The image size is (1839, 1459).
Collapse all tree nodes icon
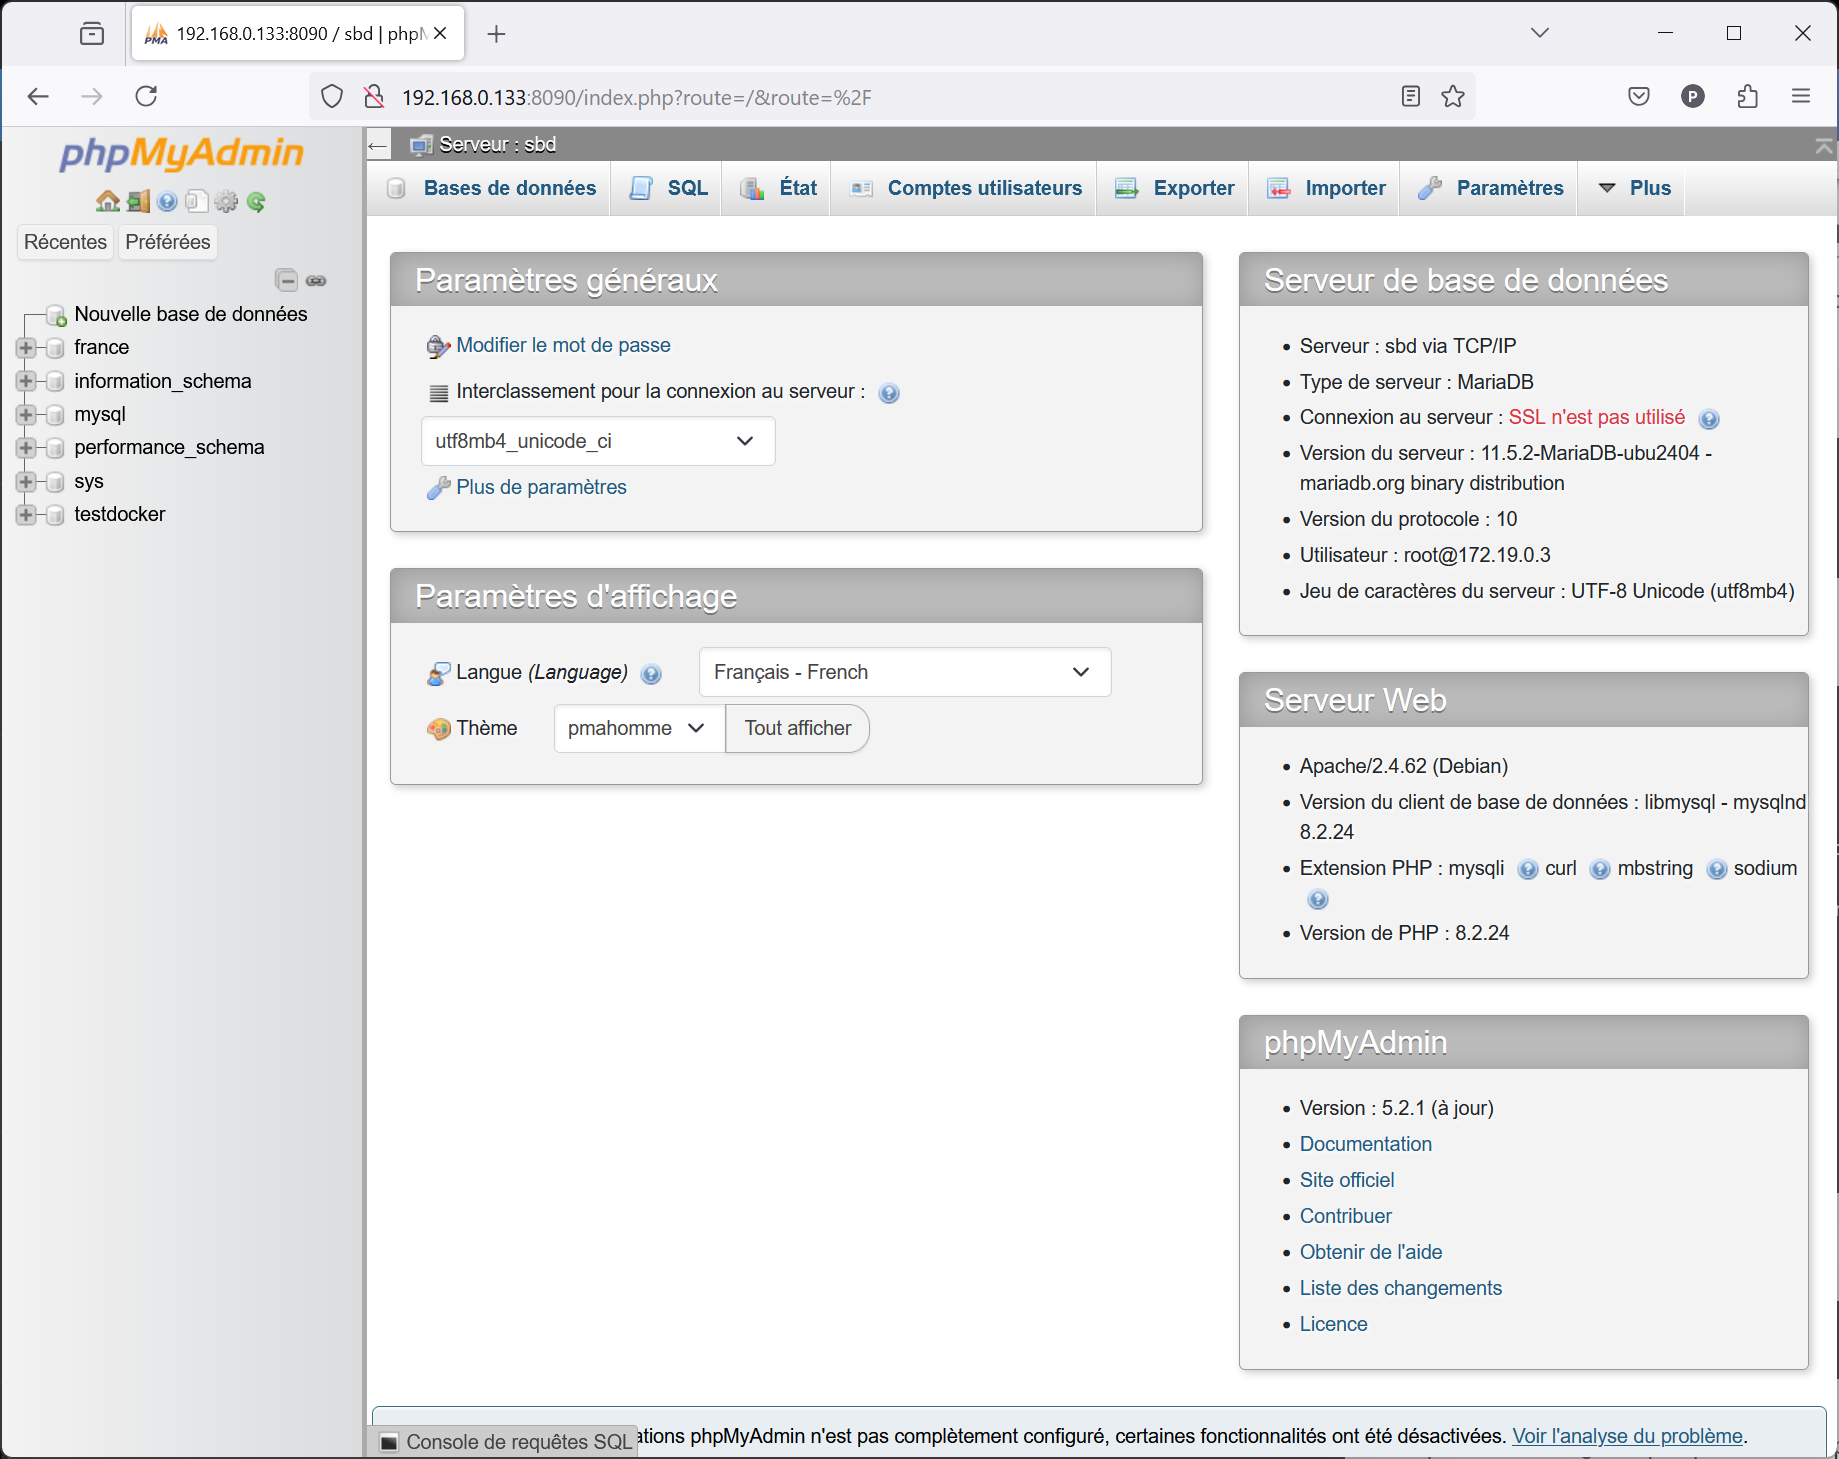[286, 280]
